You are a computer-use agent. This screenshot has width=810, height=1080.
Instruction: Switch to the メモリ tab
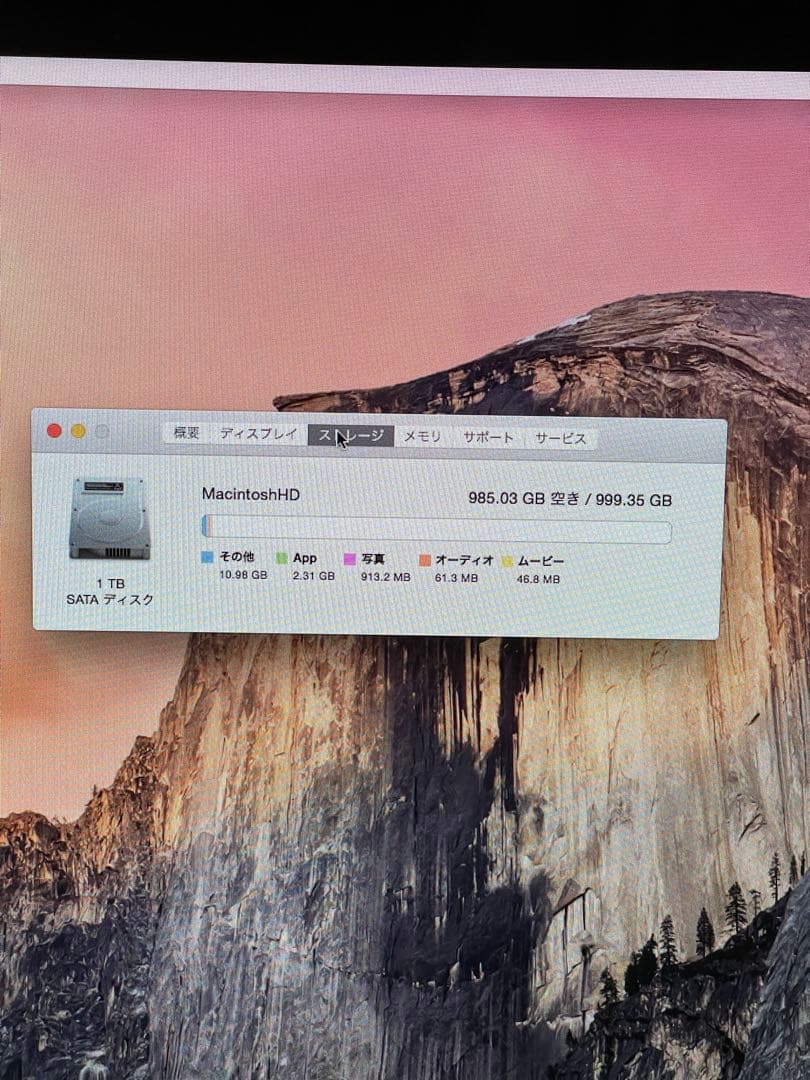[x=422, y=437]
